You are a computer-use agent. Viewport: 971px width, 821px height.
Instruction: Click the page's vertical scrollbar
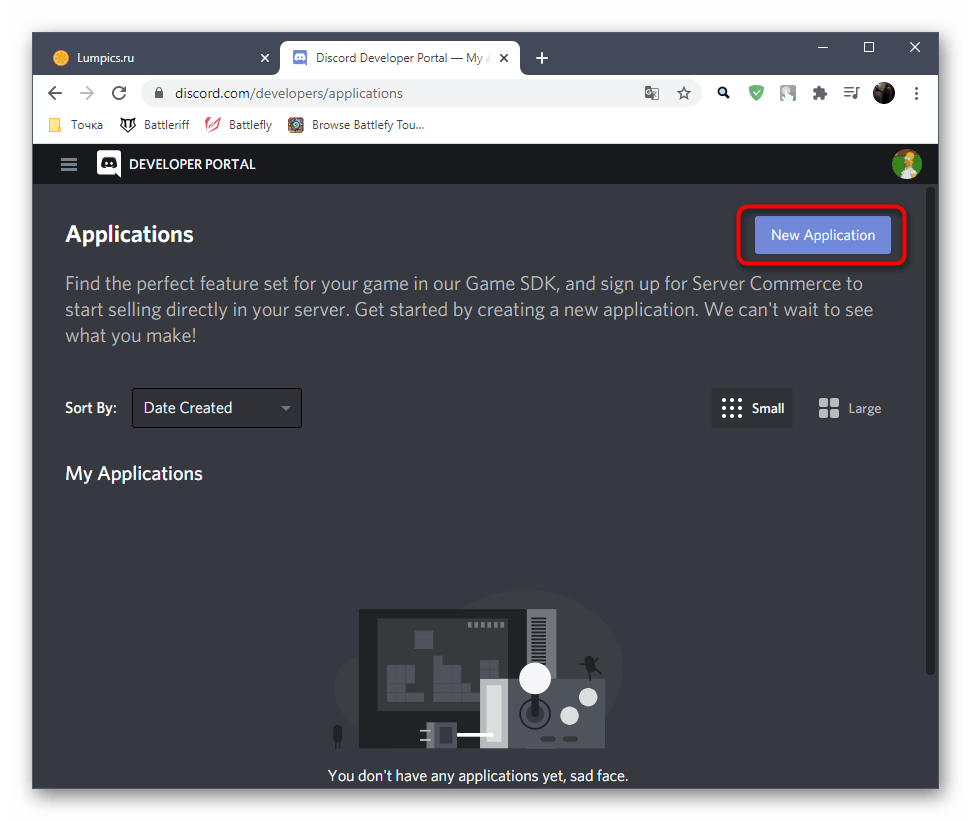[931, 430]
